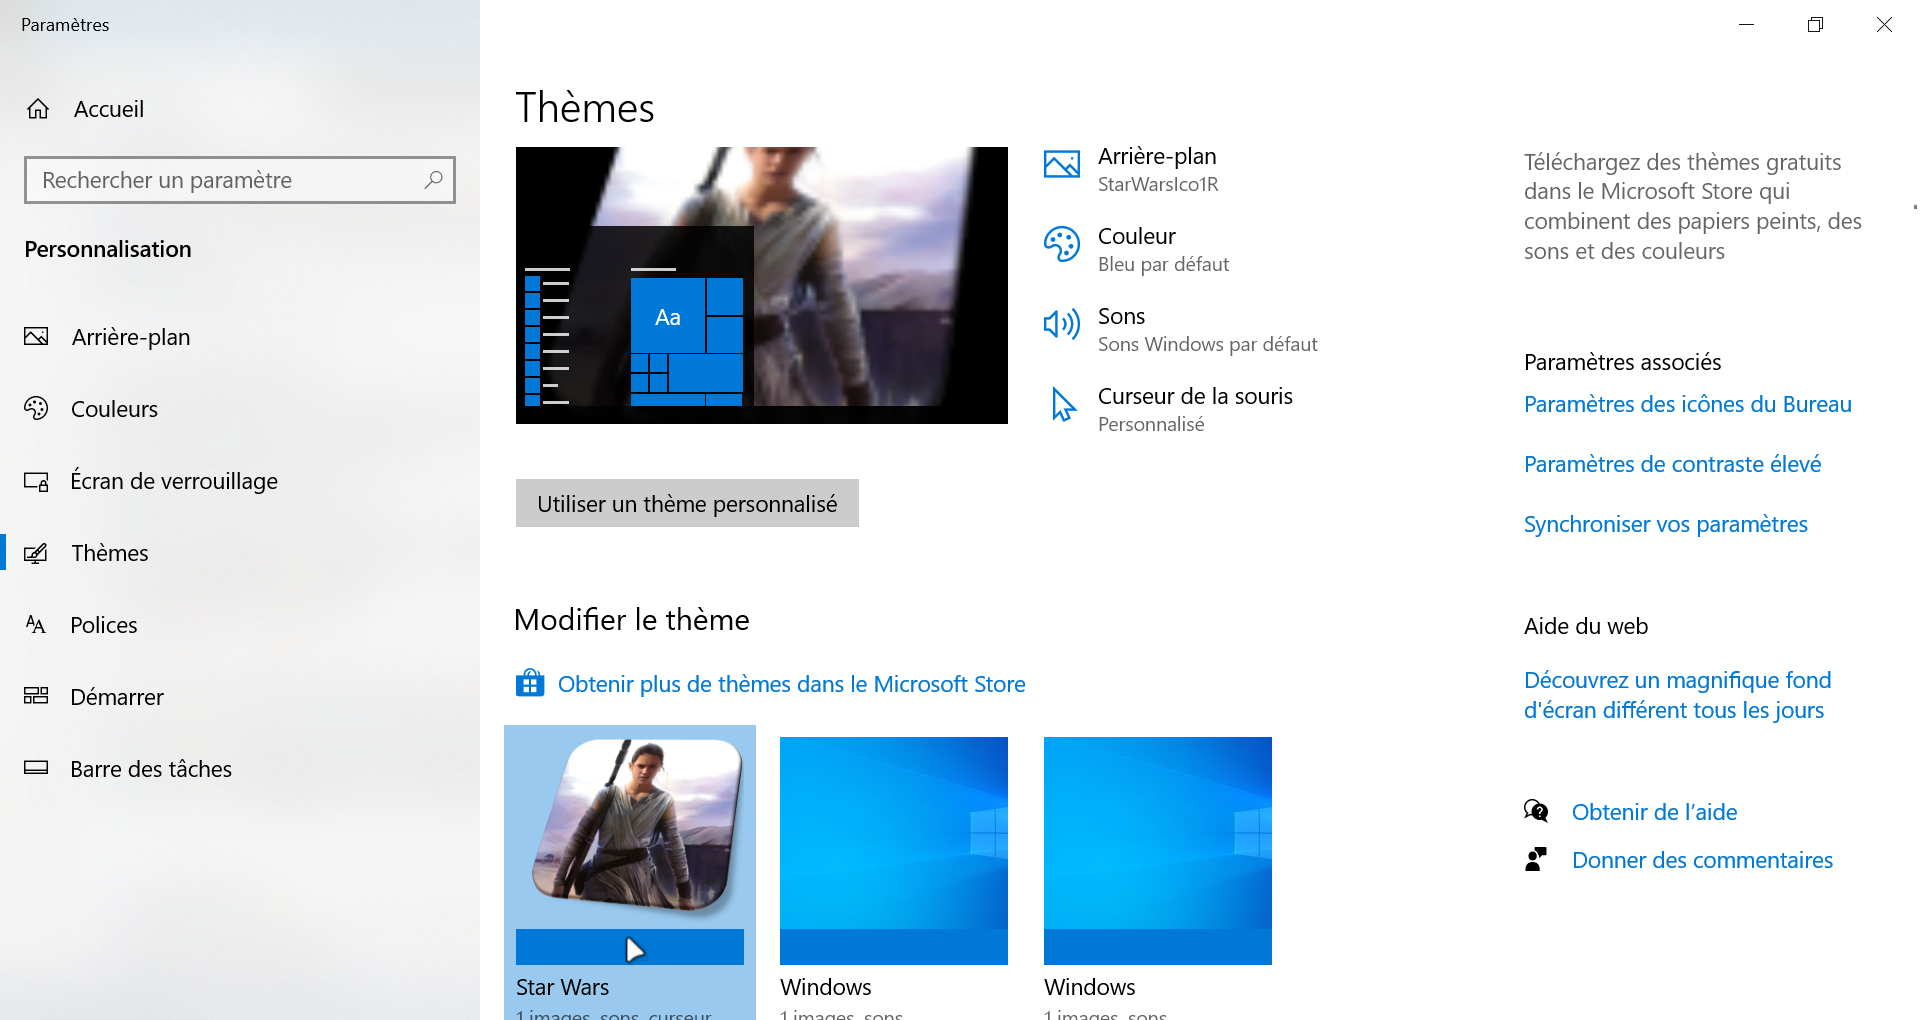
Task: Click Utiliser un thème personnalisé button
Action: (x=687, y=504)
